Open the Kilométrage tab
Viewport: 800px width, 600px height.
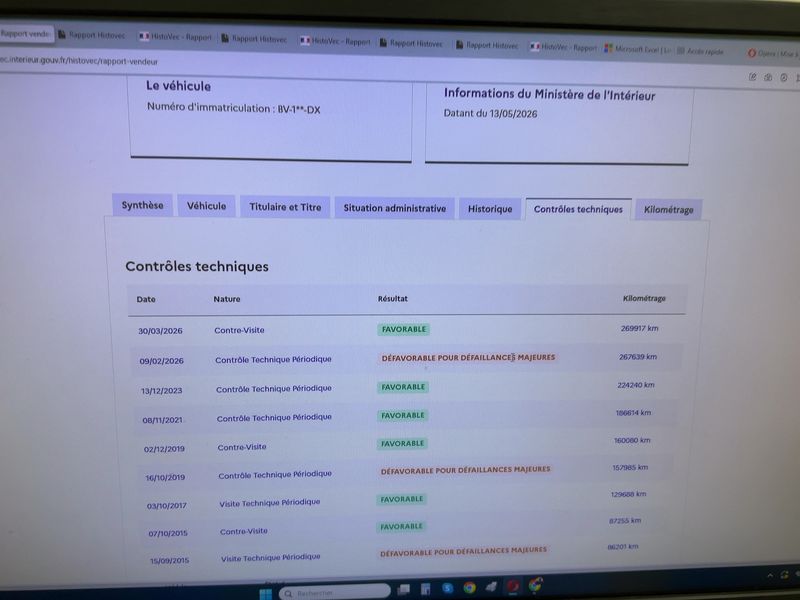point(668,210)
